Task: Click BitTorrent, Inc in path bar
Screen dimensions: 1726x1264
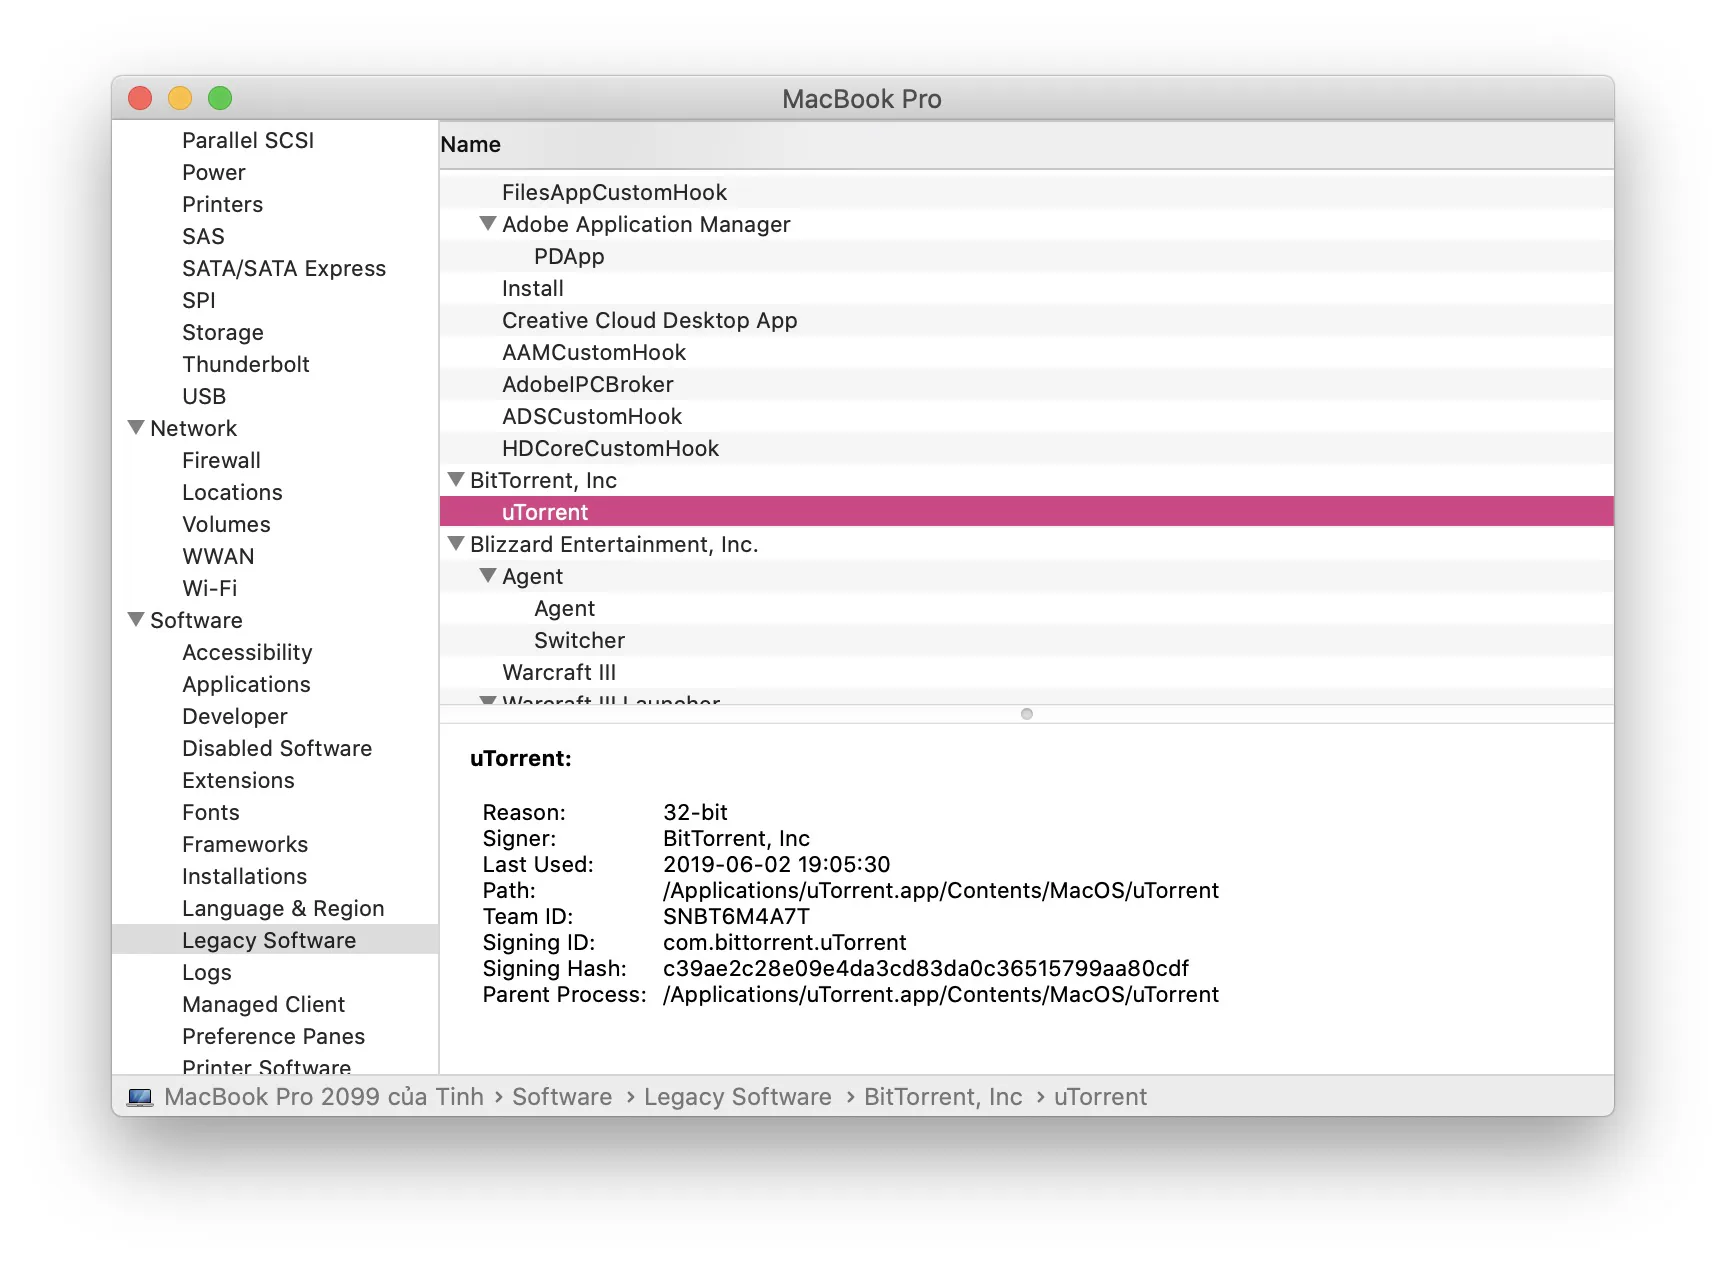Action: [943, 1097]
